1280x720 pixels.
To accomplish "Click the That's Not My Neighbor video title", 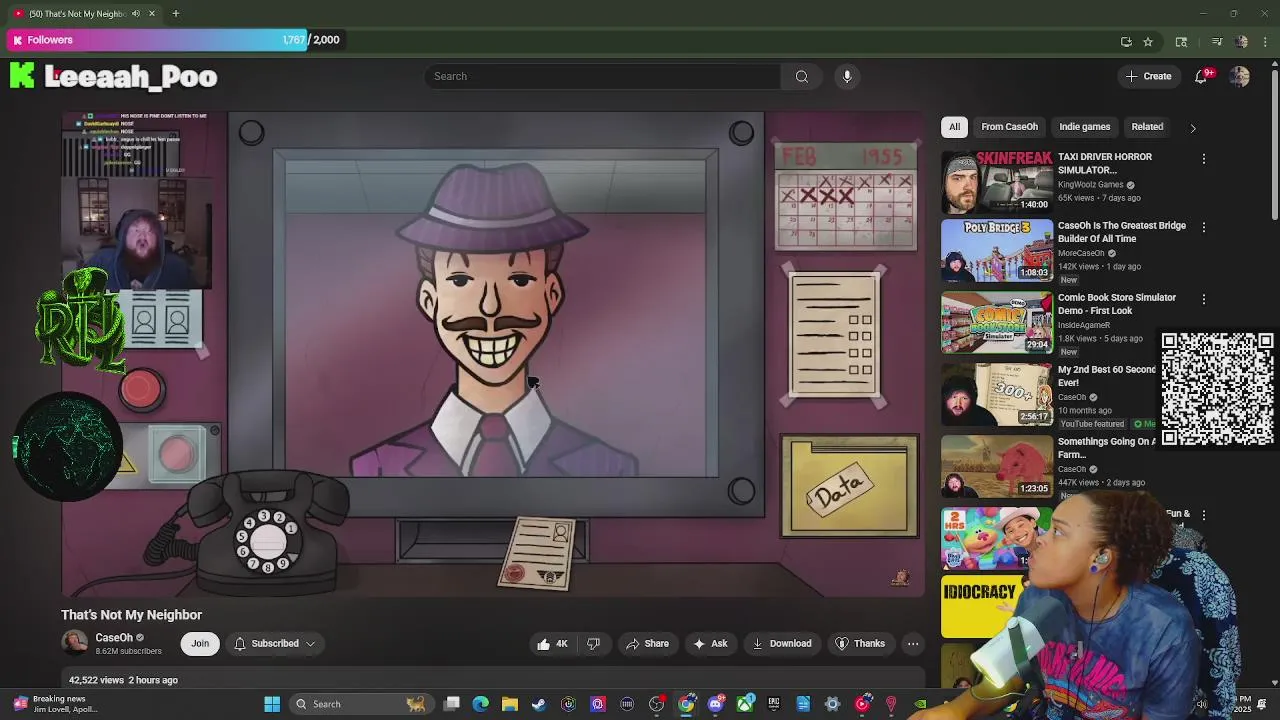I will click(x=131, y=615).
